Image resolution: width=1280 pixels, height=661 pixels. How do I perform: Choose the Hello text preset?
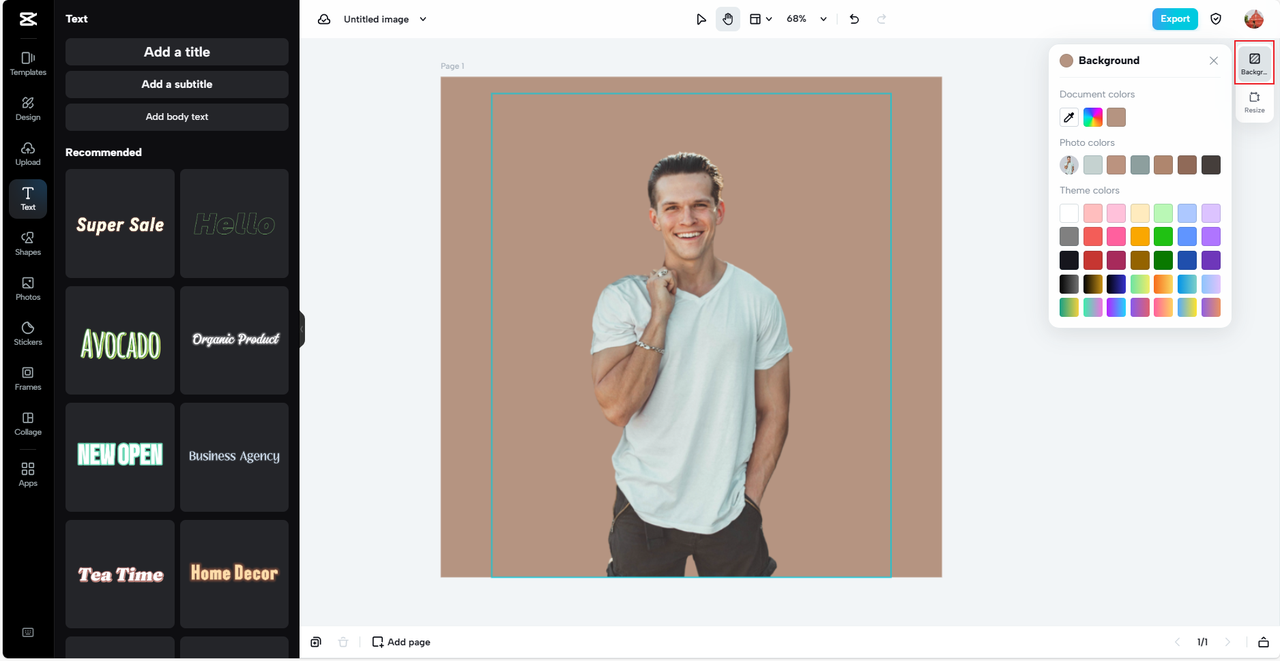[234, 224]
